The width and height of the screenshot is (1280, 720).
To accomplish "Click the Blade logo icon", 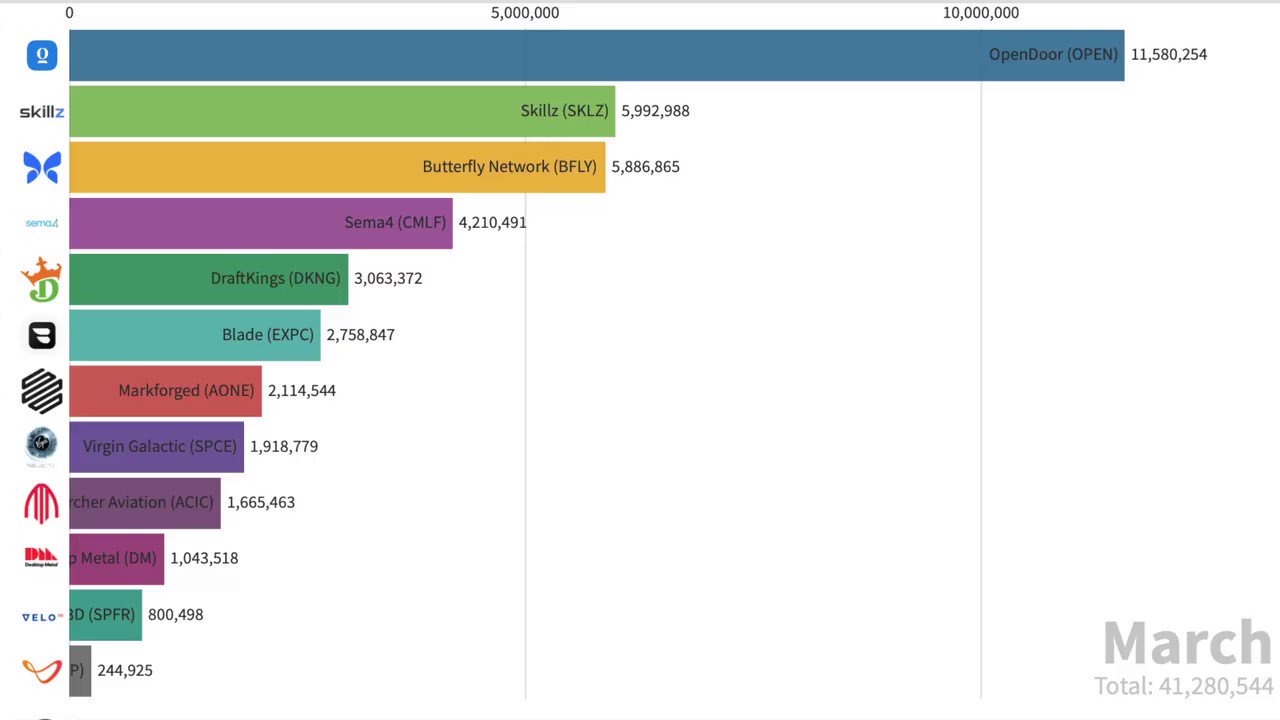I will coord(42,335).
